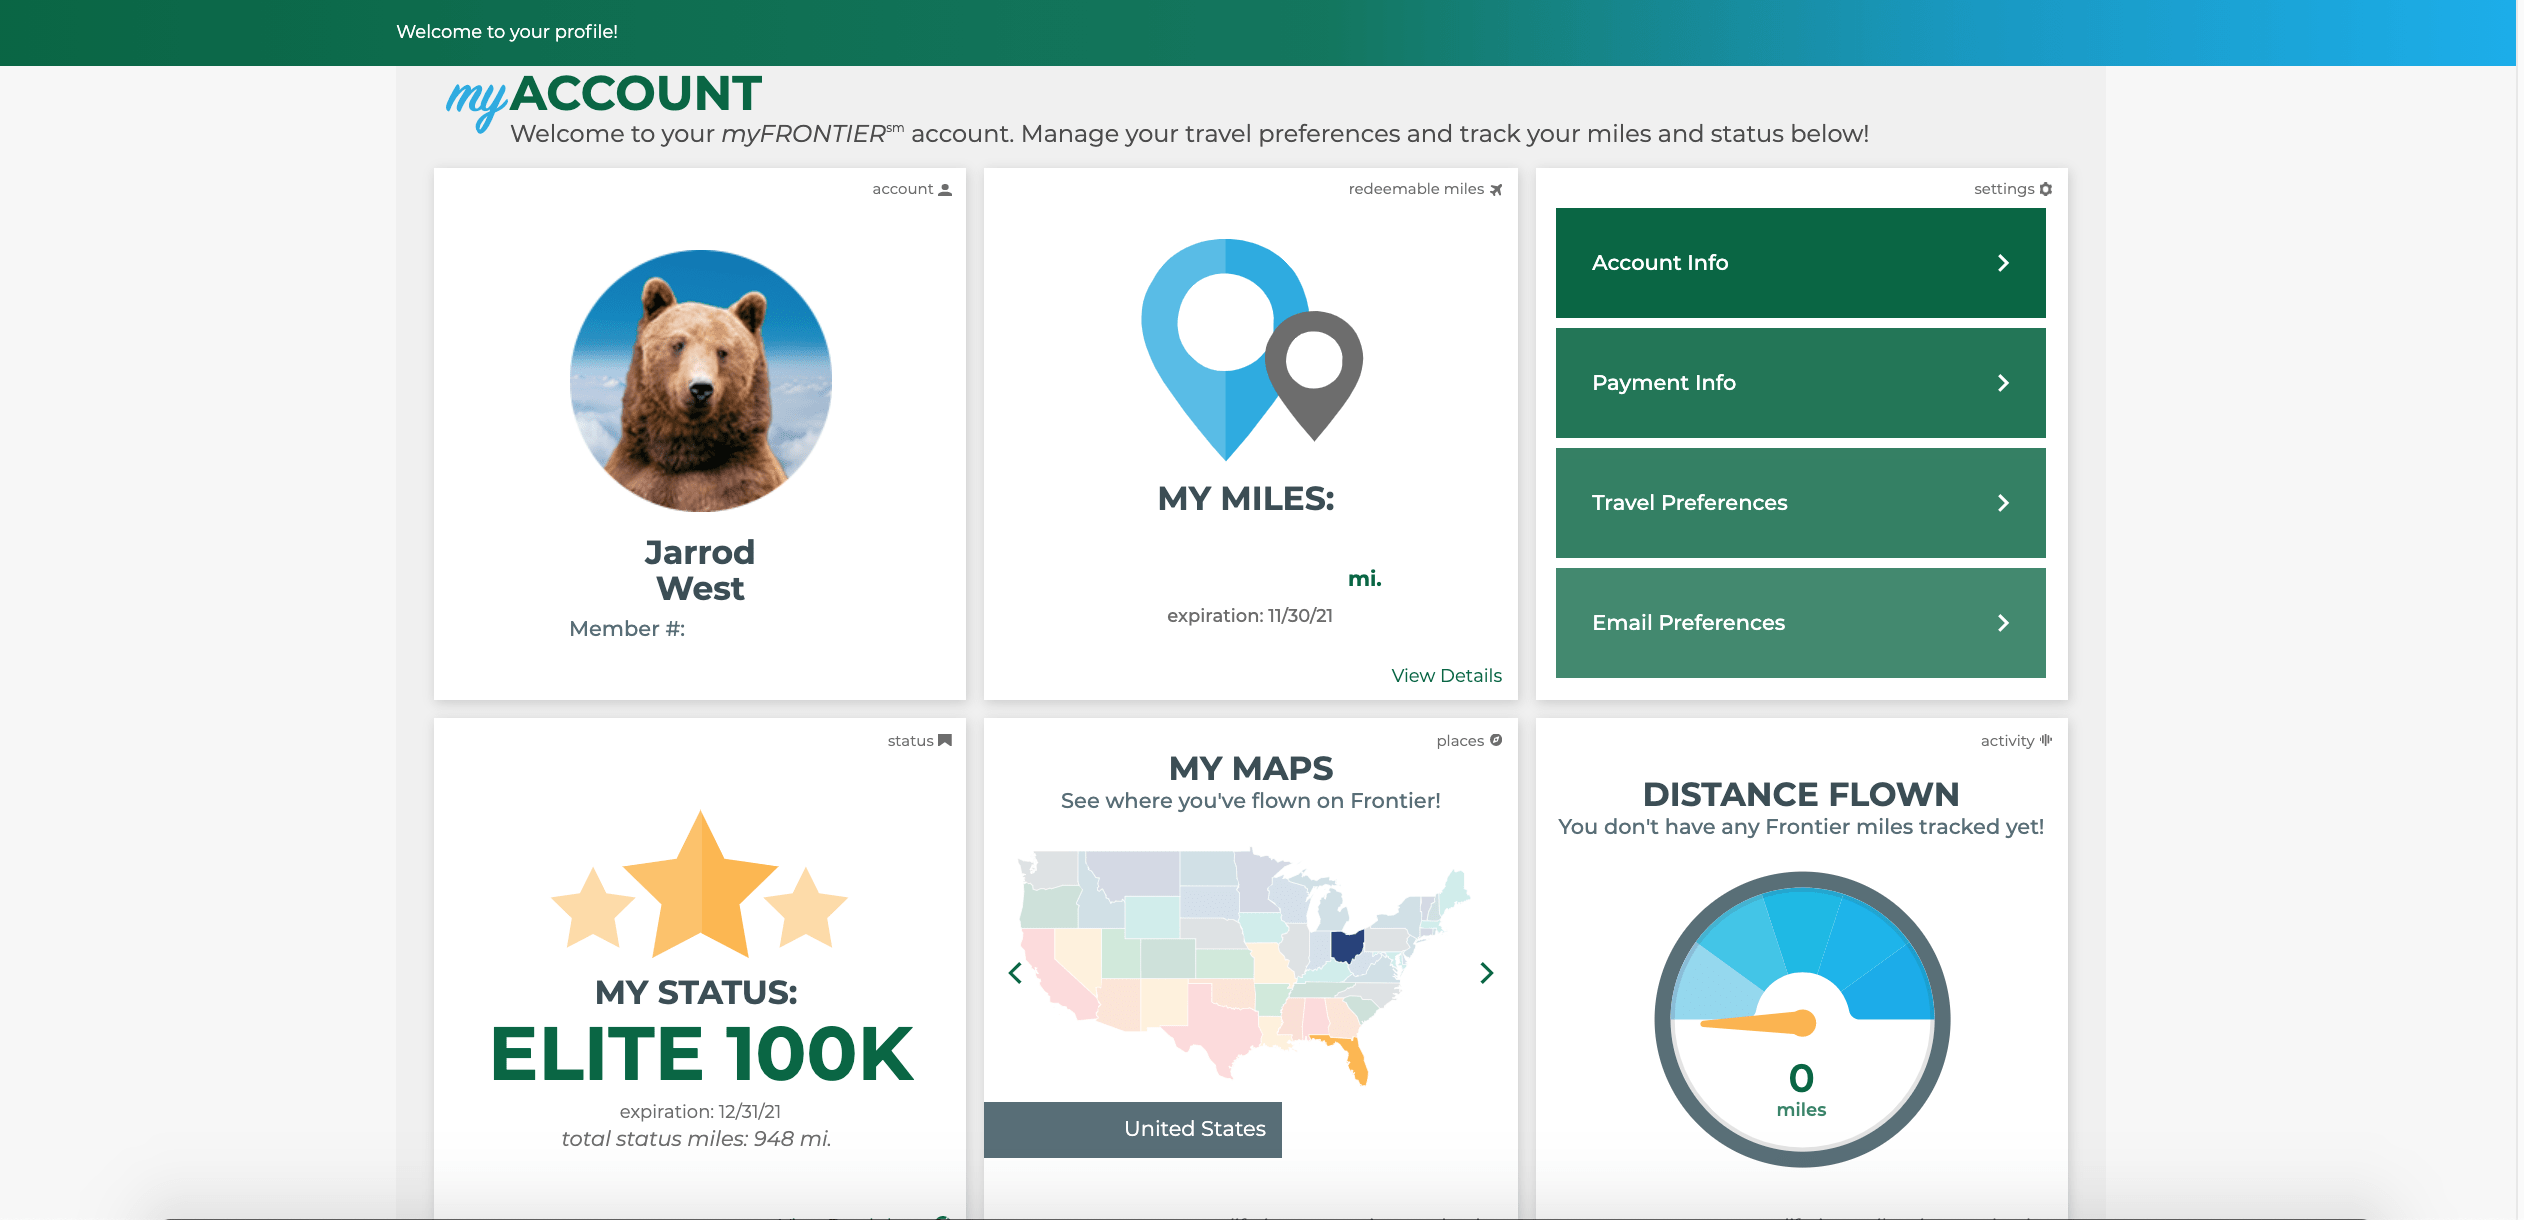The height and width of the screenshot is (1220, 2524).
Task: Click the 'places' panel label
Action: 1460,741
